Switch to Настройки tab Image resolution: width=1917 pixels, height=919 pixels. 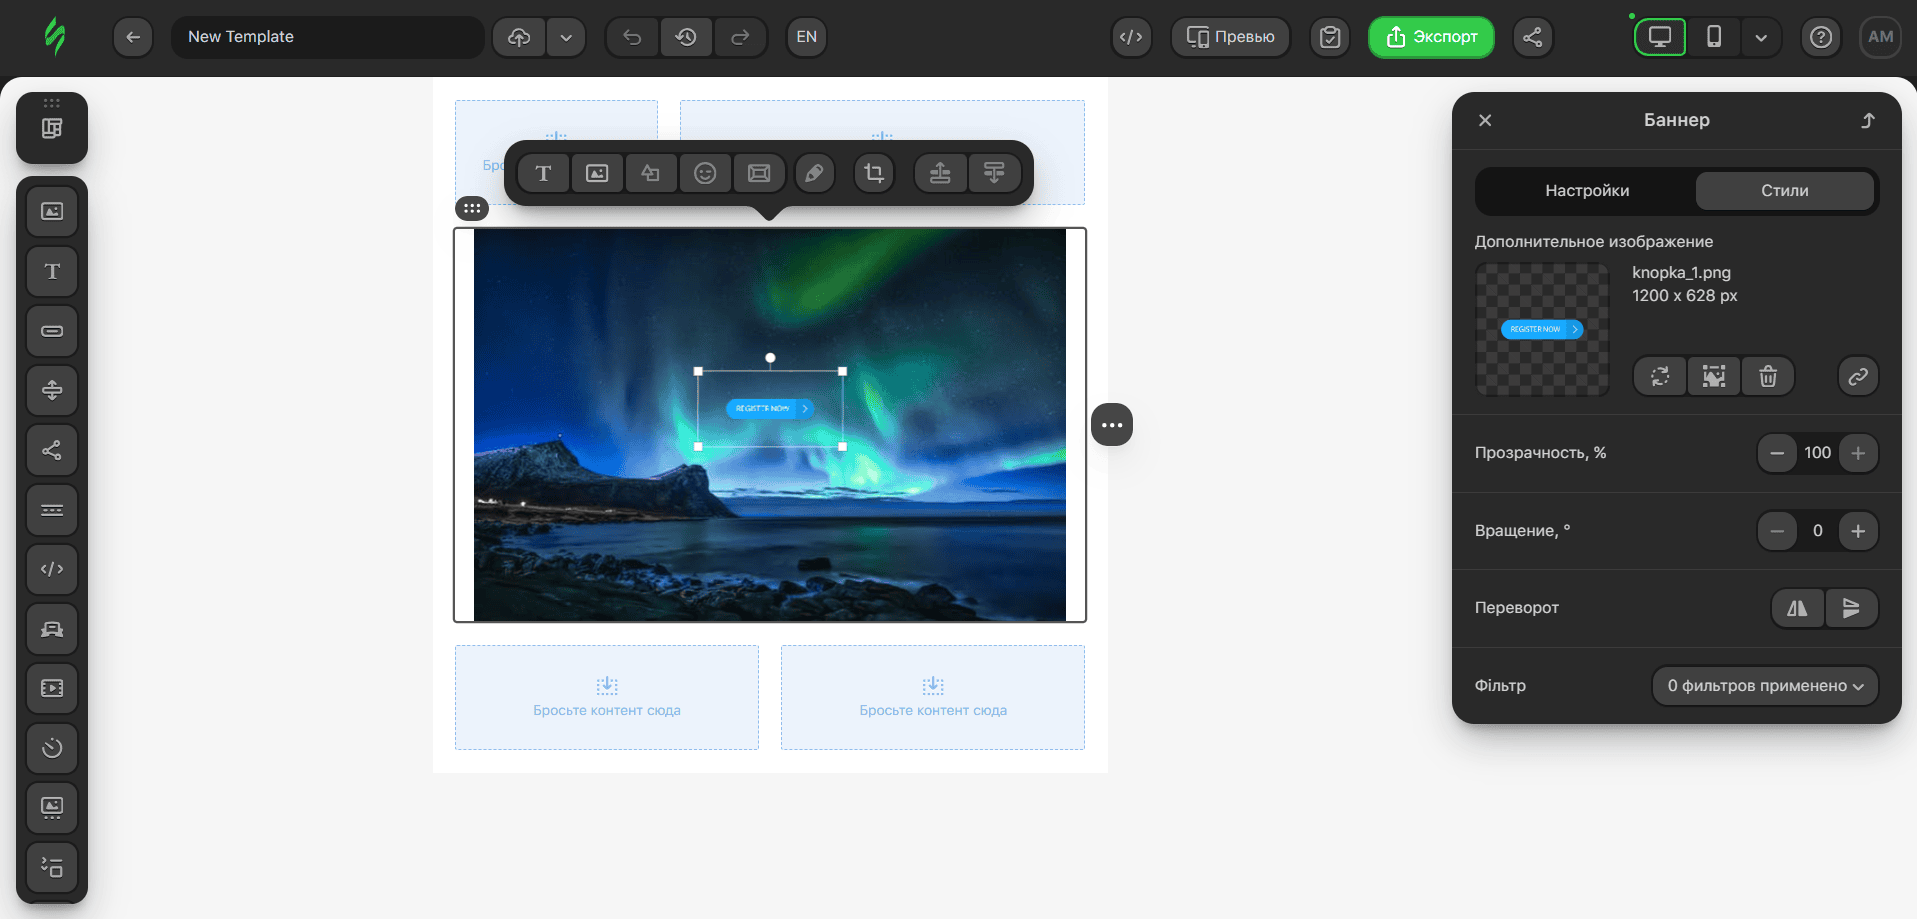pyautogui.click(x=1587, y=191)
